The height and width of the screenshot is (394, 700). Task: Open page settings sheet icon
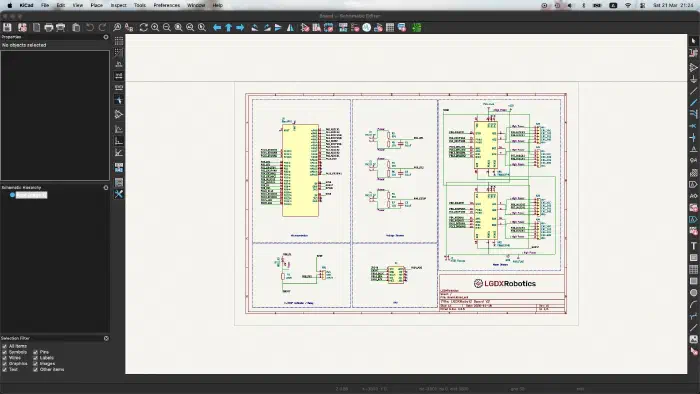pyautogui.click(x=36, y=28)
